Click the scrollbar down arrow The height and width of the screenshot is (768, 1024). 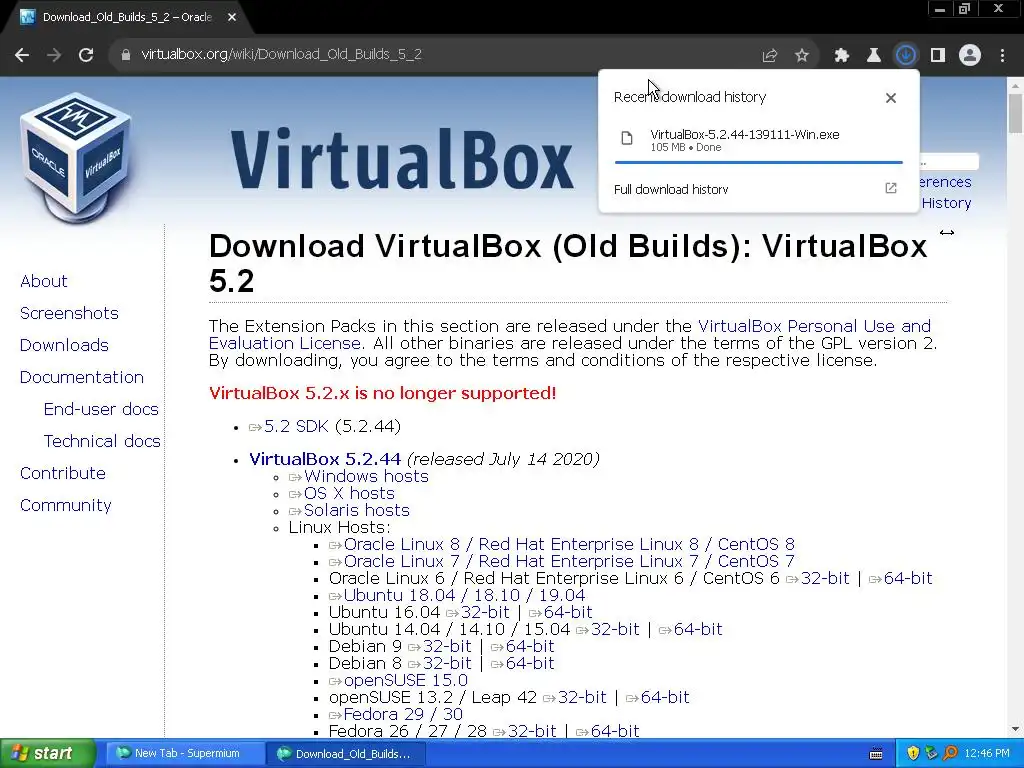tap(1015, 729)
